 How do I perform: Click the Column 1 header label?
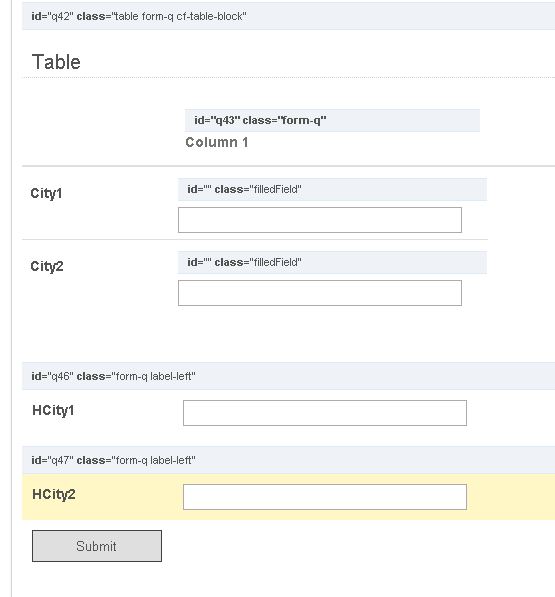click(217, 142)
